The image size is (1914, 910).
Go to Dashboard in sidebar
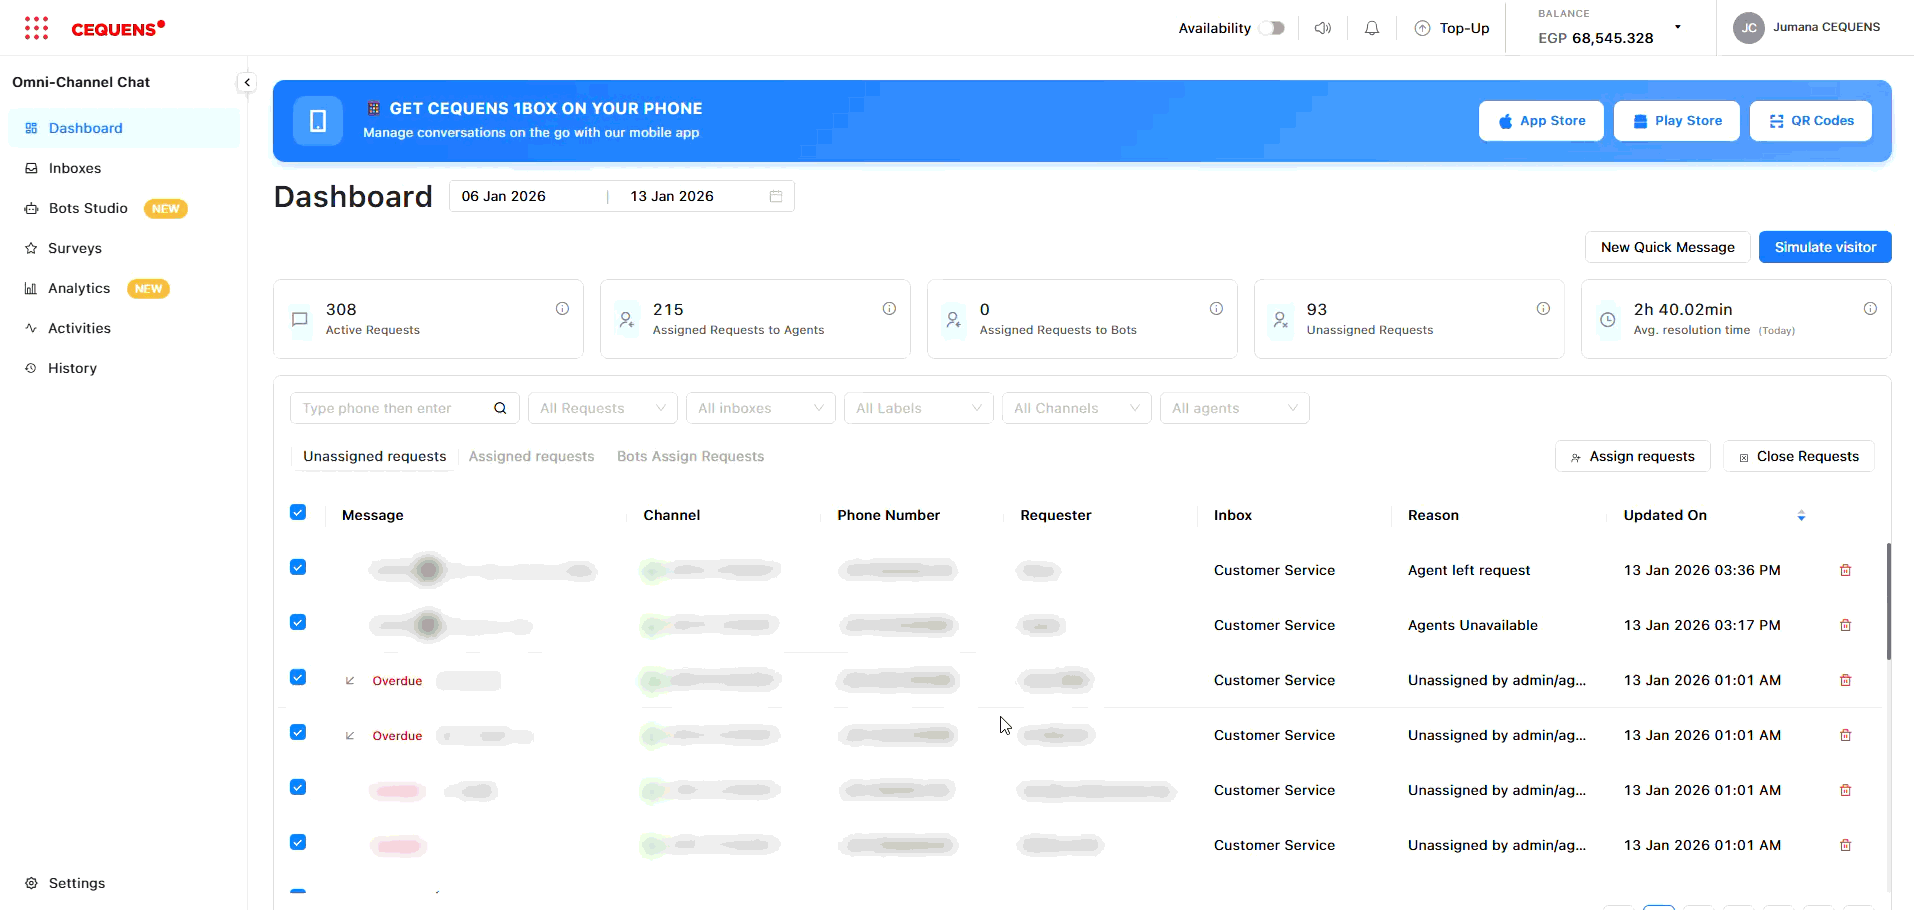pyautogui.click(x=124, y=128)
